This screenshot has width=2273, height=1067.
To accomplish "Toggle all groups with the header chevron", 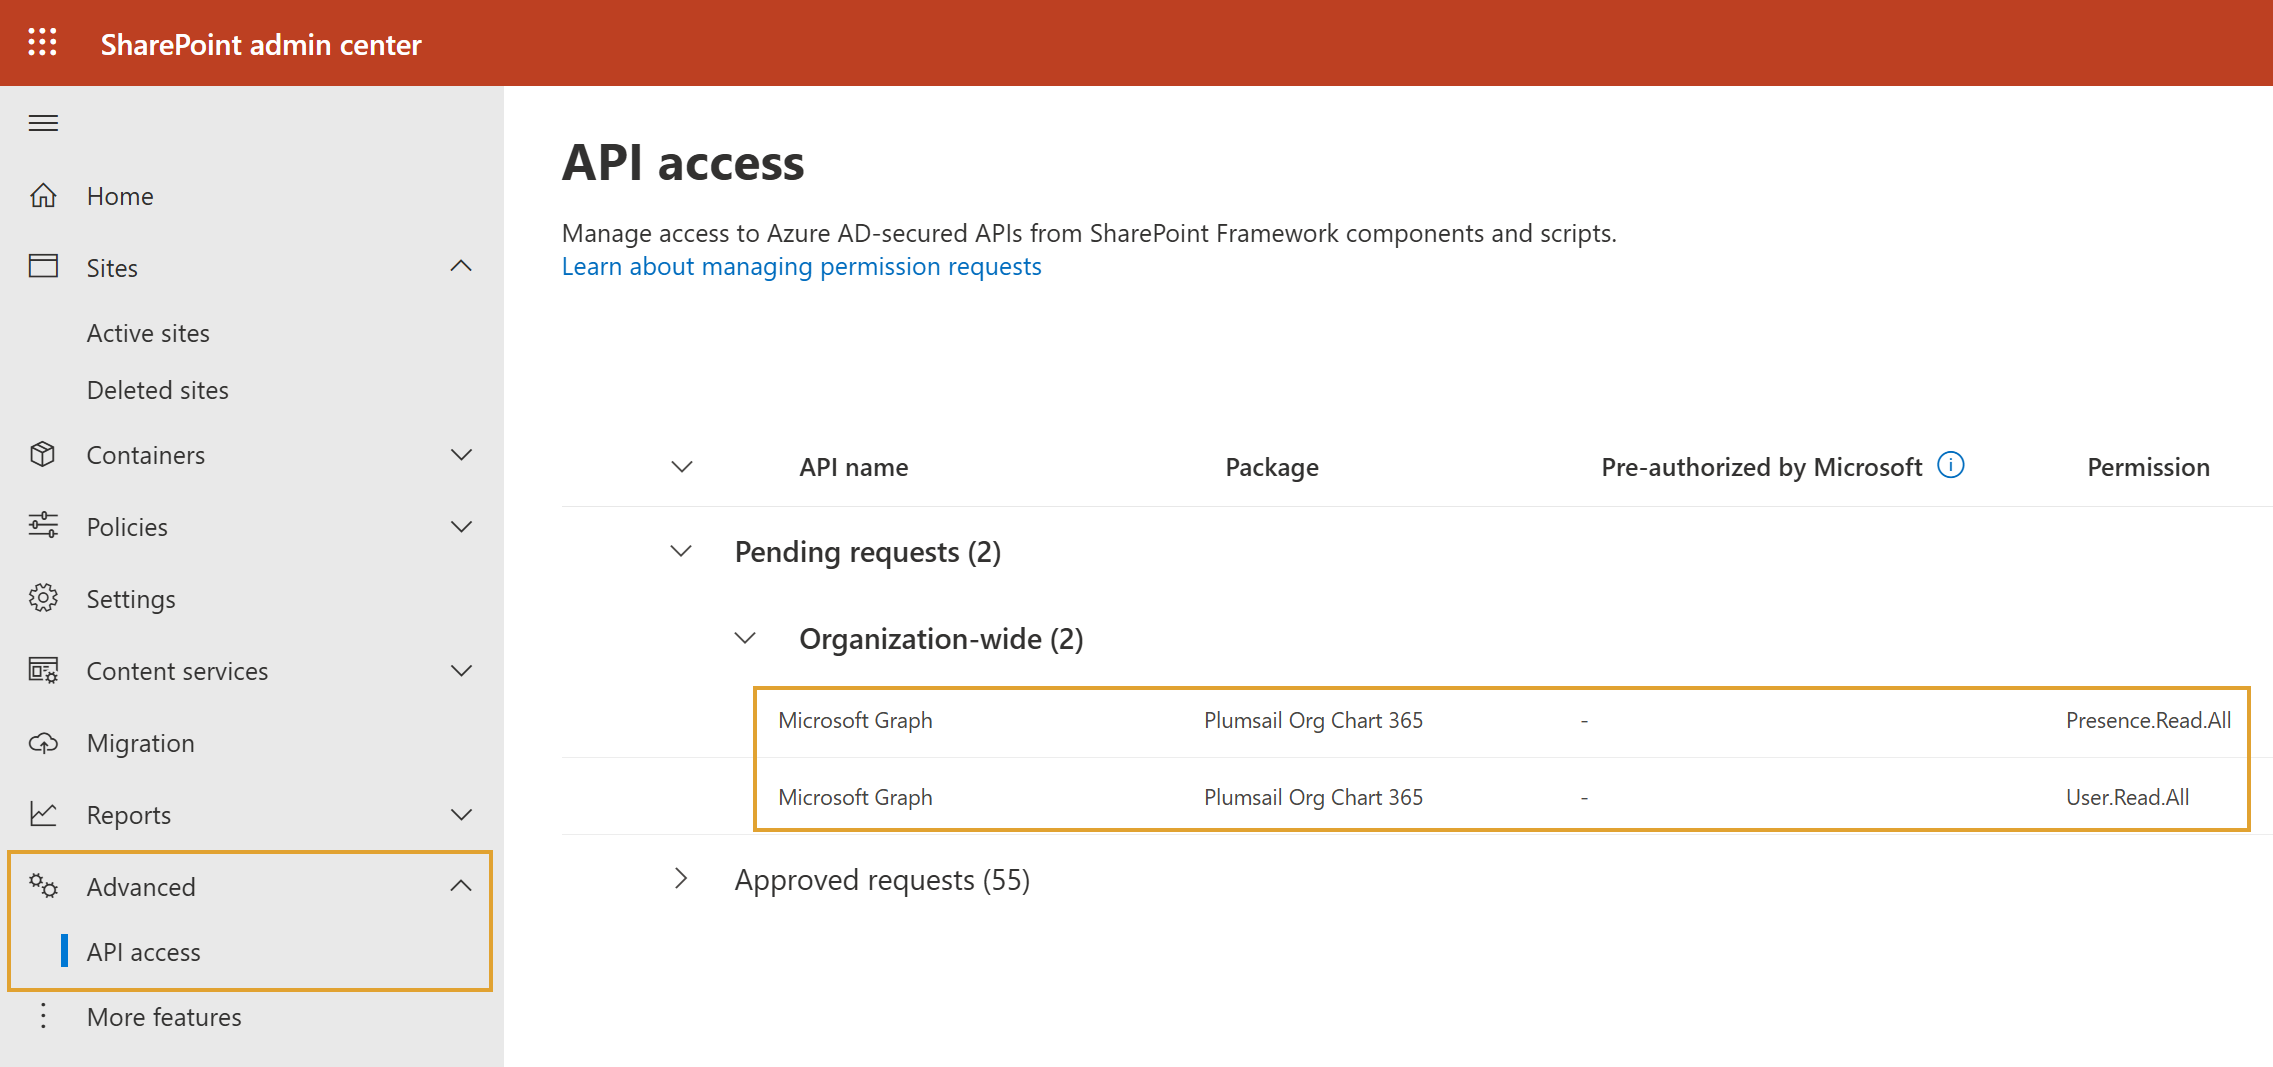I will (682, 467).
